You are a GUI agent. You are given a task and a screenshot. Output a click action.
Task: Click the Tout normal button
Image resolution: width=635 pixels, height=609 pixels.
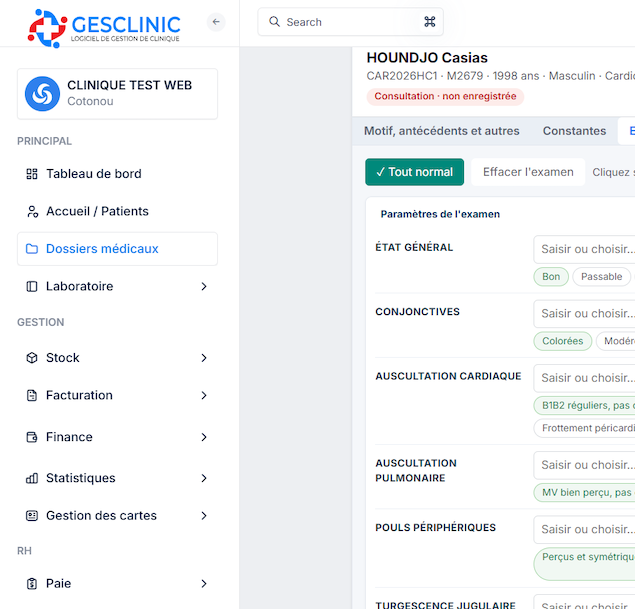tap(414, 172)
